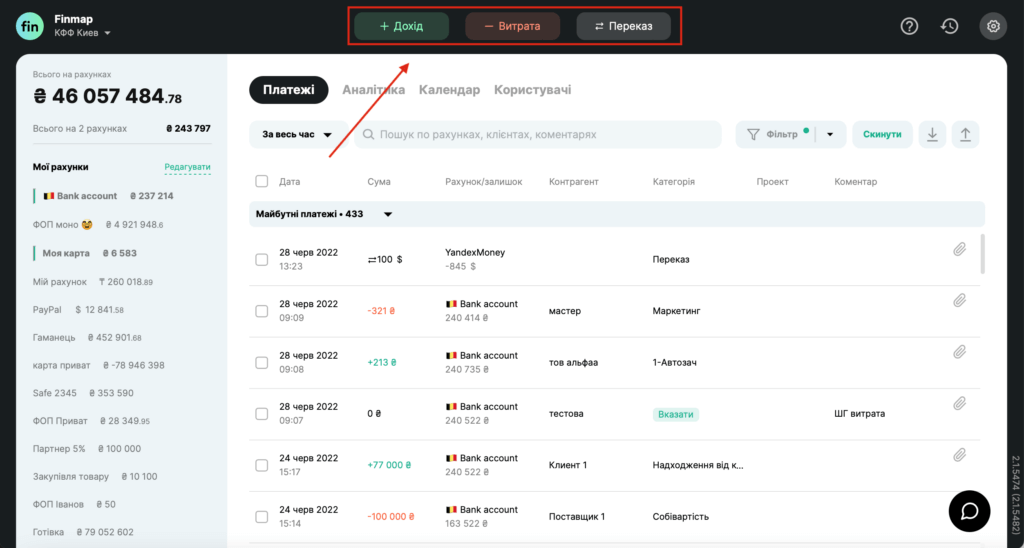The image size is (1024, 548).
Task: Open the history clock icon
Action: tap(950, 26)
